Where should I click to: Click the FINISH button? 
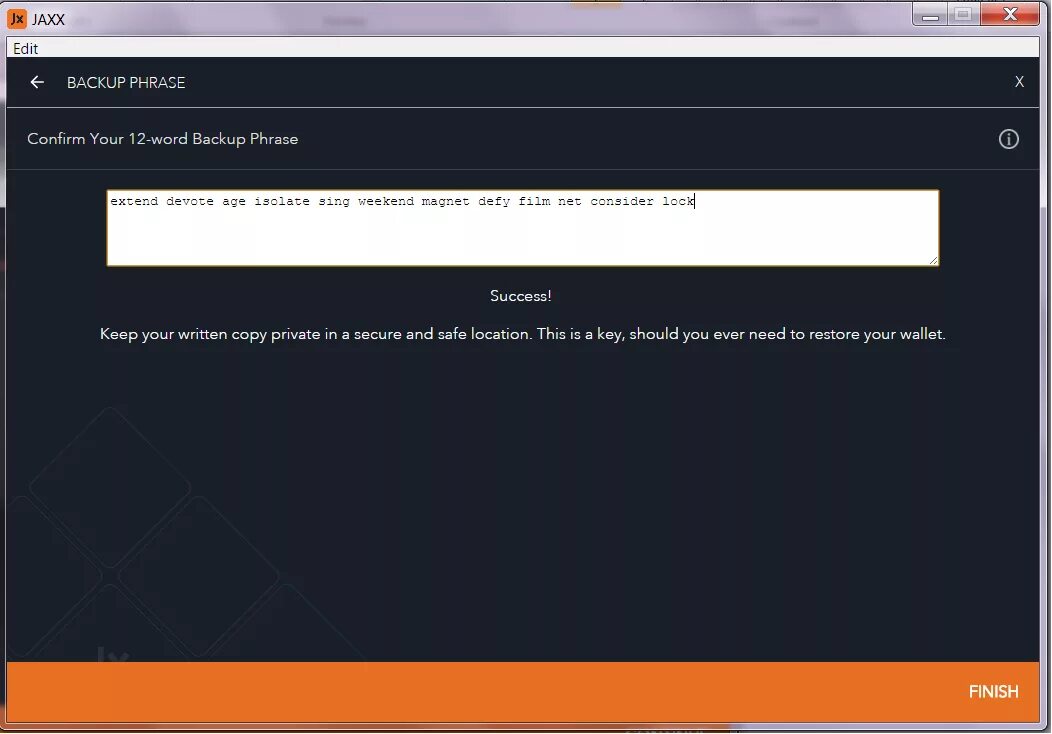pos(993,691)
